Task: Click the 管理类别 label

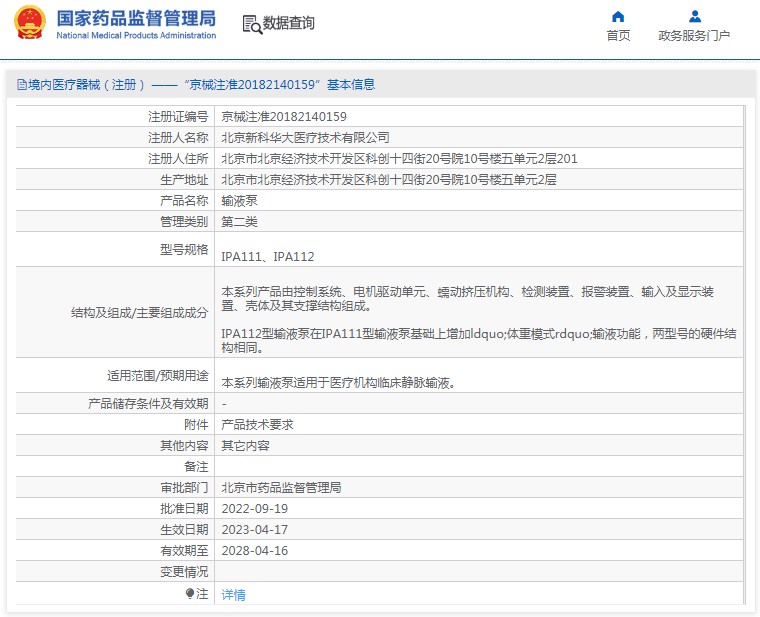Action: [184, 221]
